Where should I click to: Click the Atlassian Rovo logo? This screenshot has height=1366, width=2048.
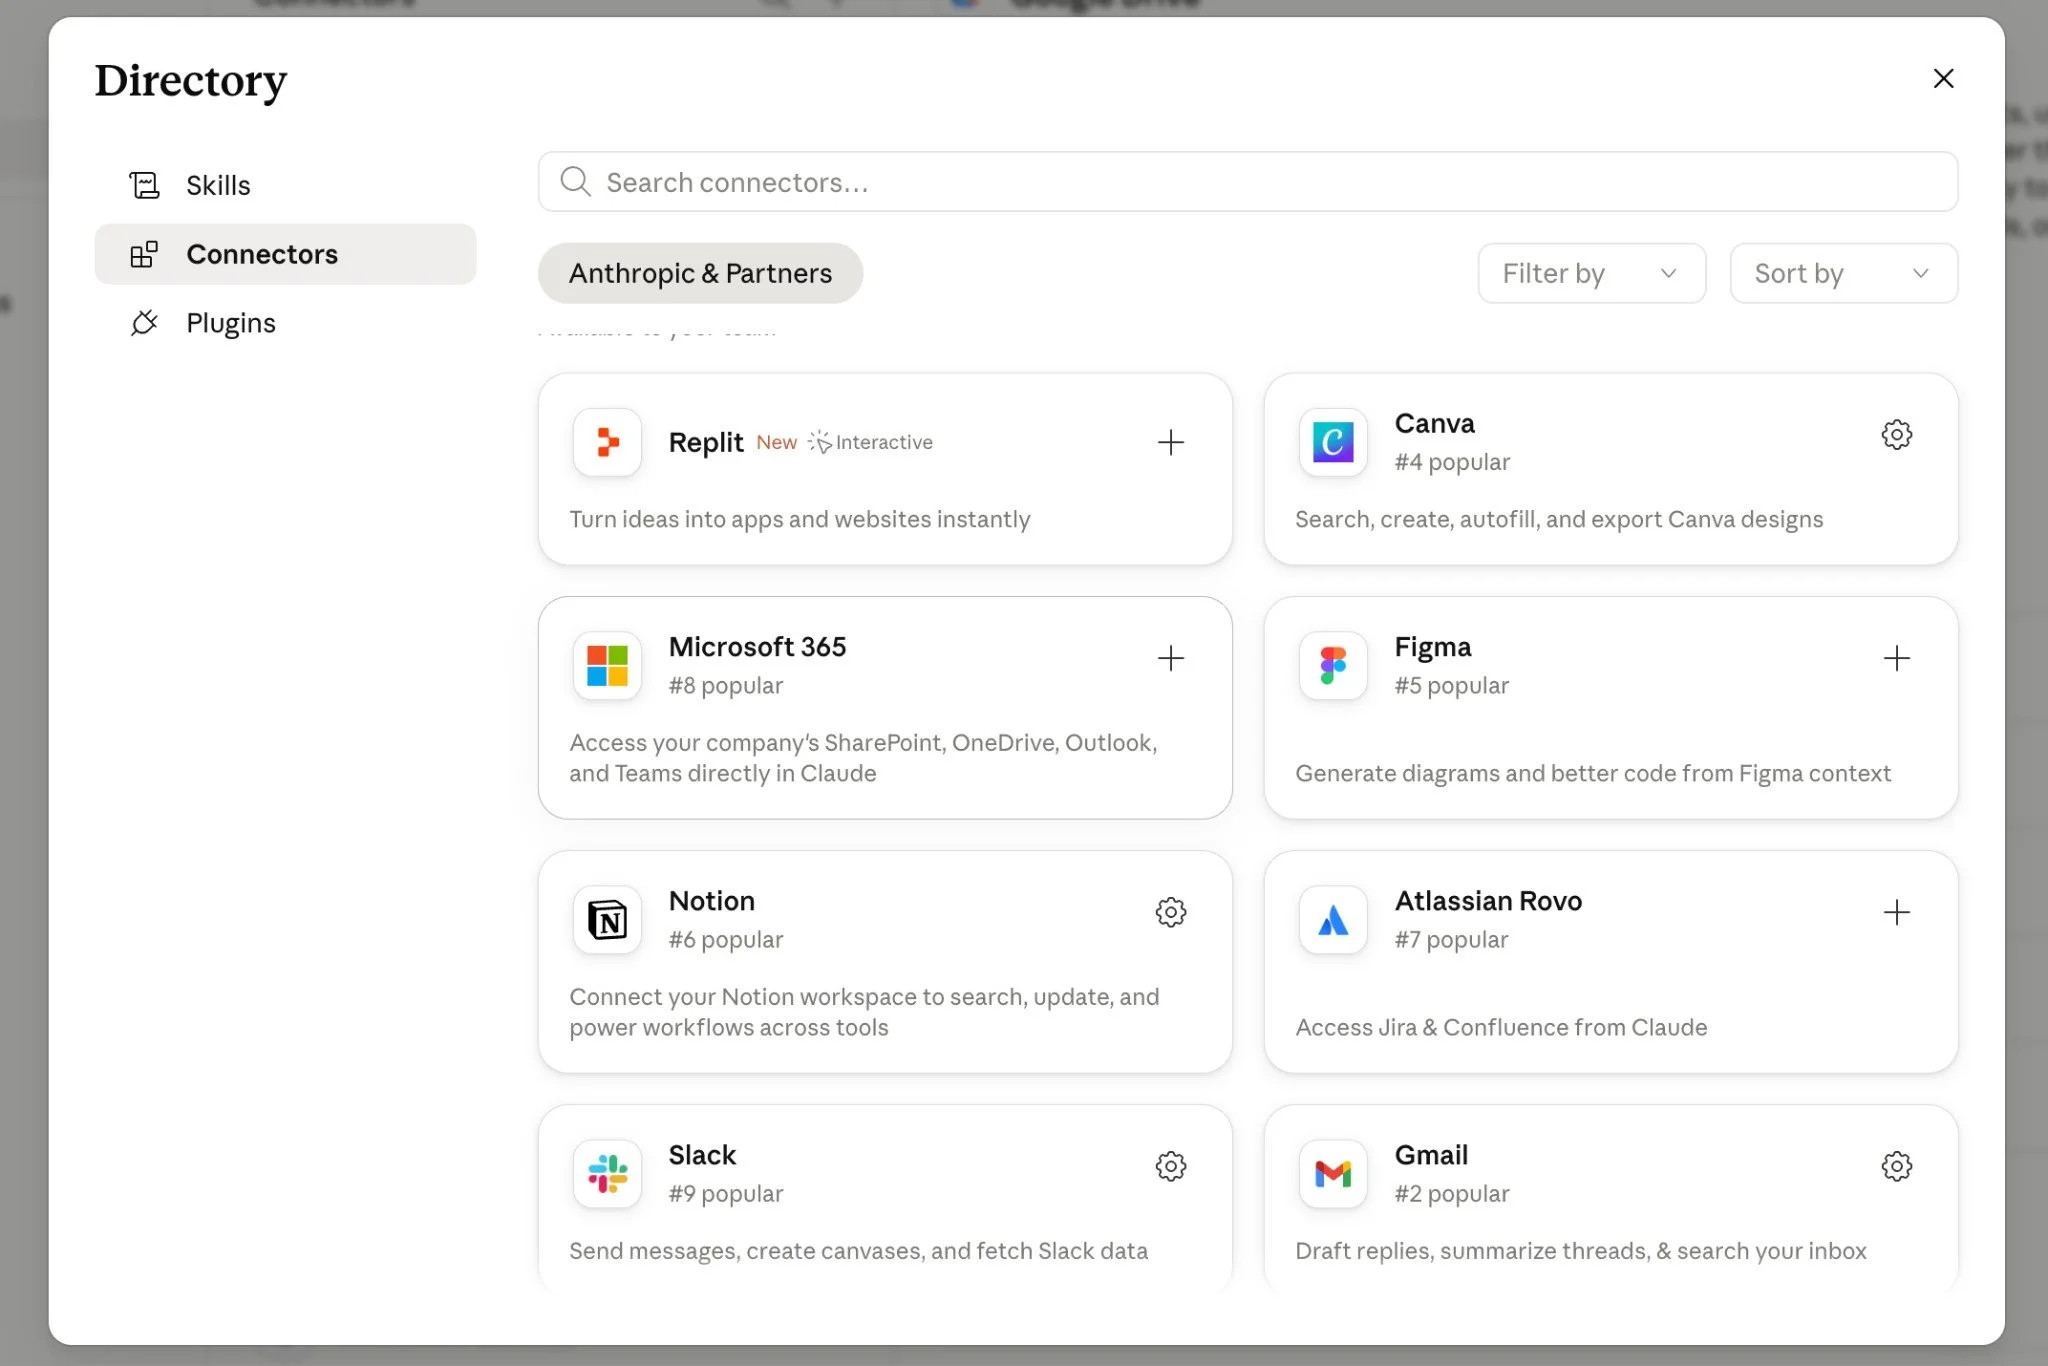click(1333, 919)
